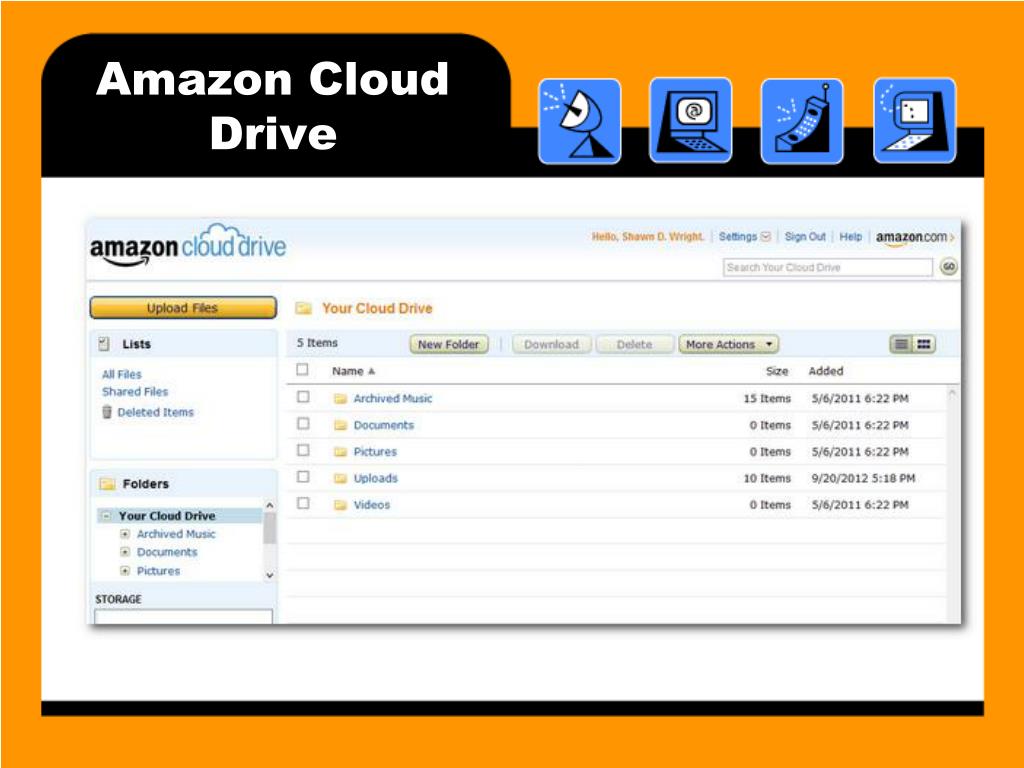The height and width of the screenshot is (768, 1024).
Task: Check the Uploads row checkbox
Action: click(303, 477)
